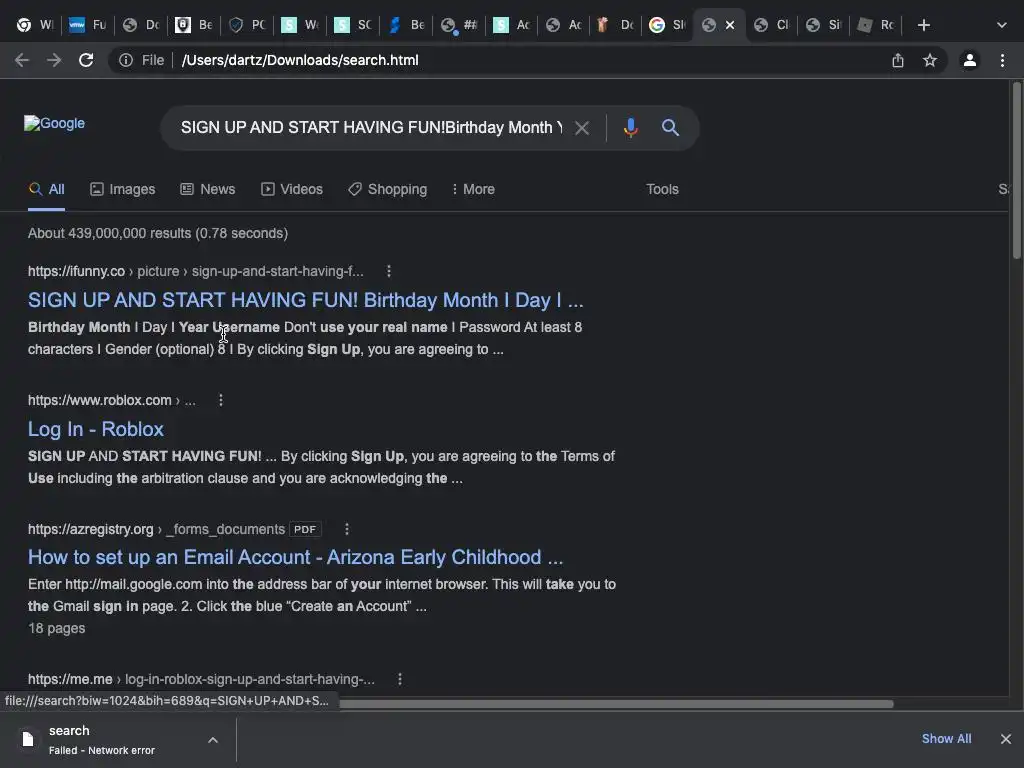Click the https://ifunny.co breadcrumb URL
The image size is (1024, 768).
click(76, 271)
